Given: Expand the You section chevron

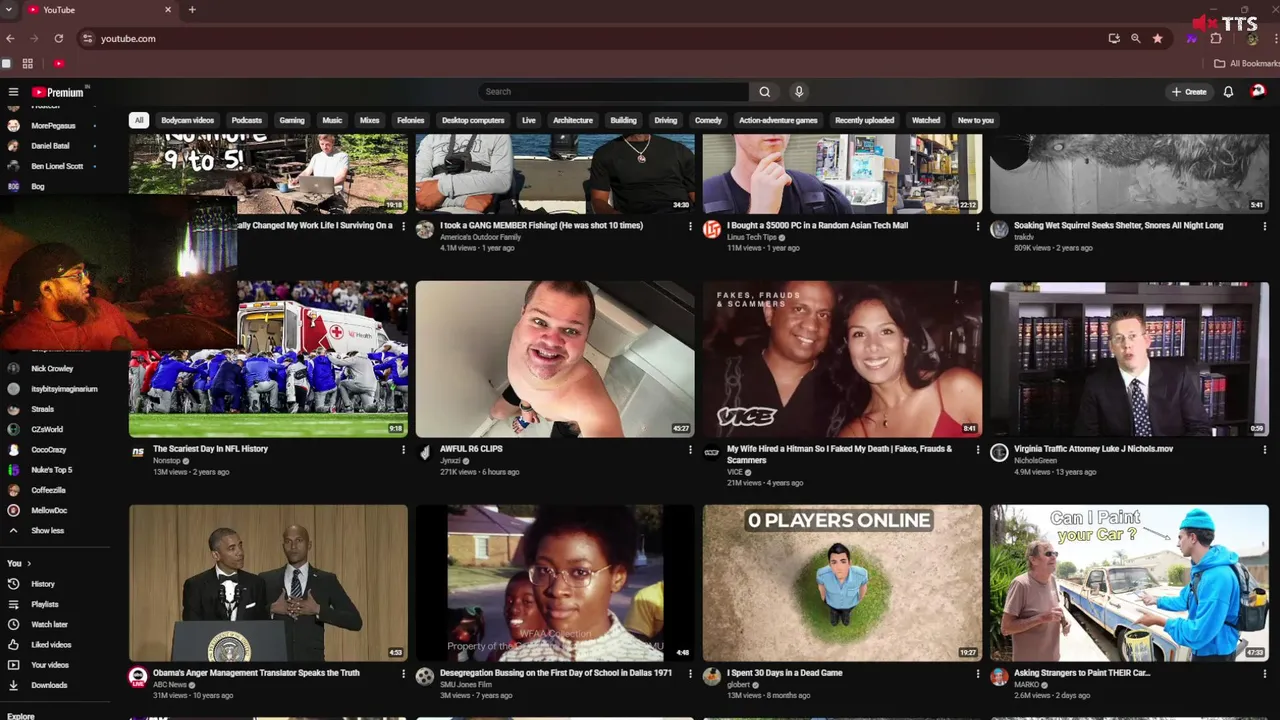Looking at the screenshot, I should tap(28, 563).
